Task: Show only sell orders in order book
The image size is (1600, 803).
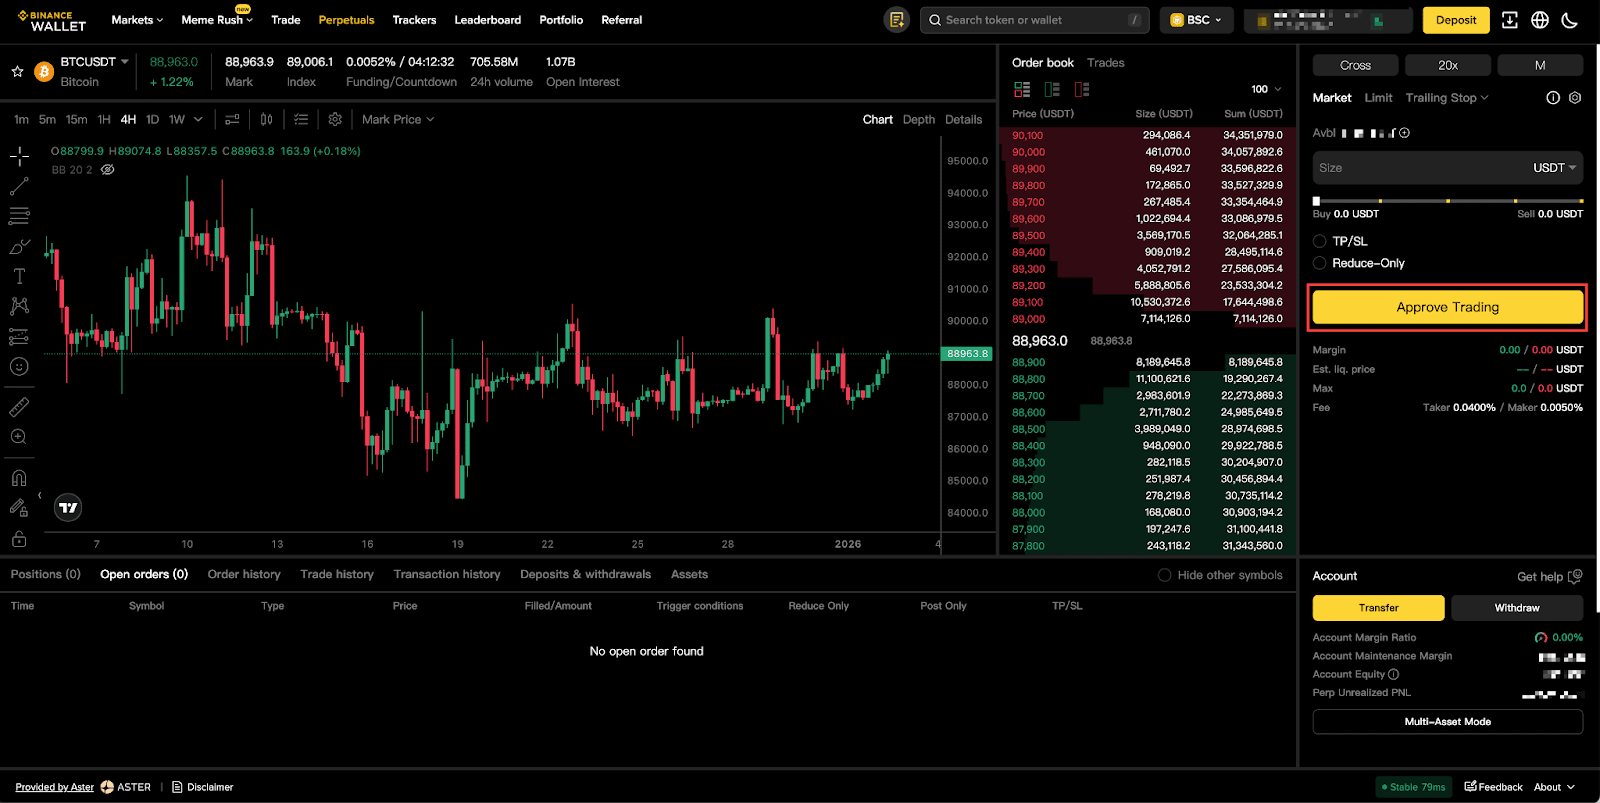Action: 1081,89
